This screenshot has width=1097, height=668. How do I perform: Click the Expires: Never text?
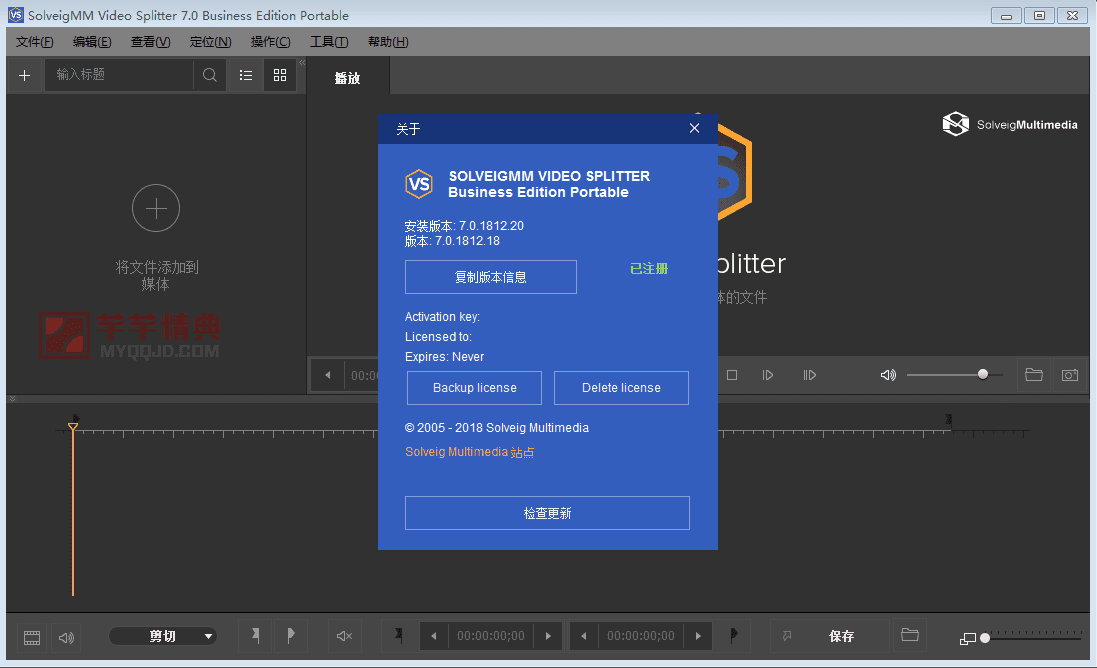(444, 357)
